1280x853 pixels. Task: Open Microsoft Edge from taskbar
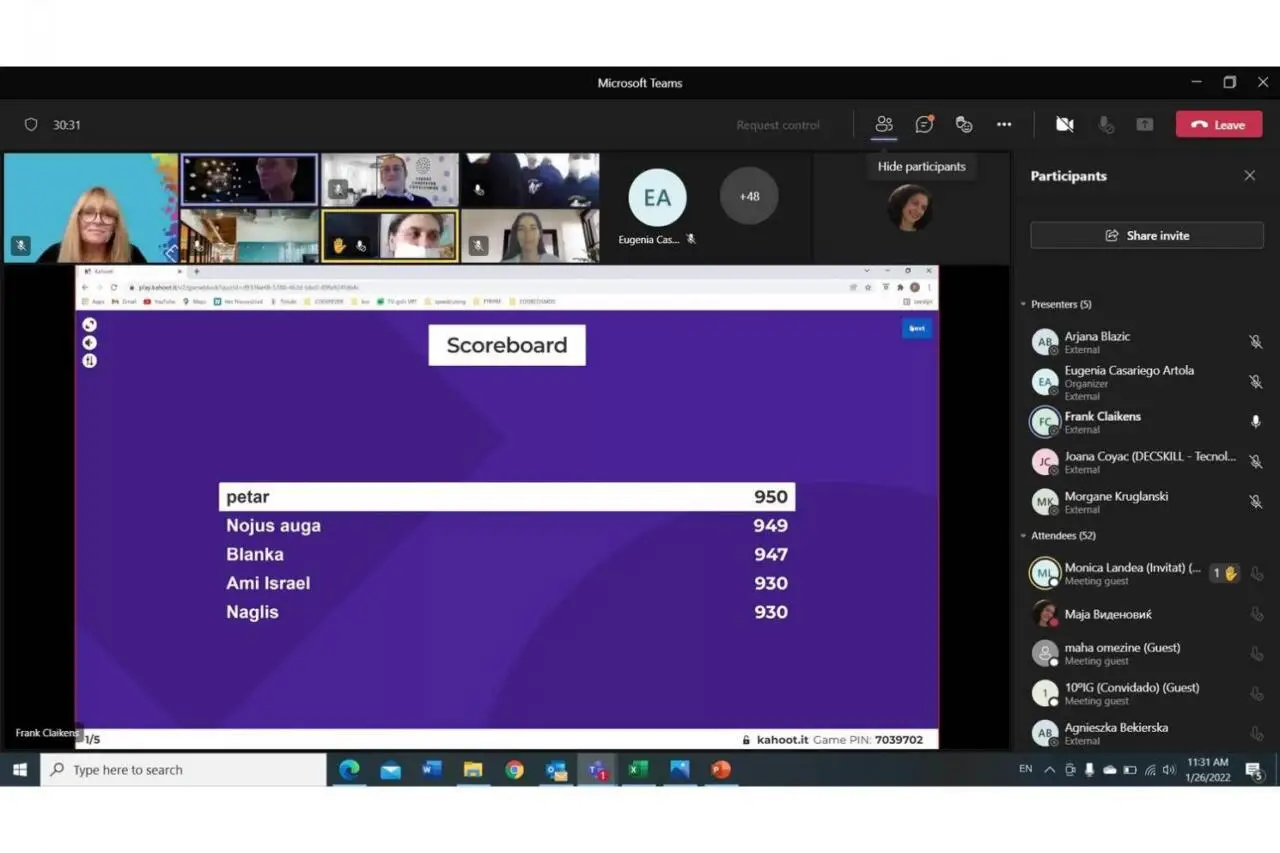(349, 769)
